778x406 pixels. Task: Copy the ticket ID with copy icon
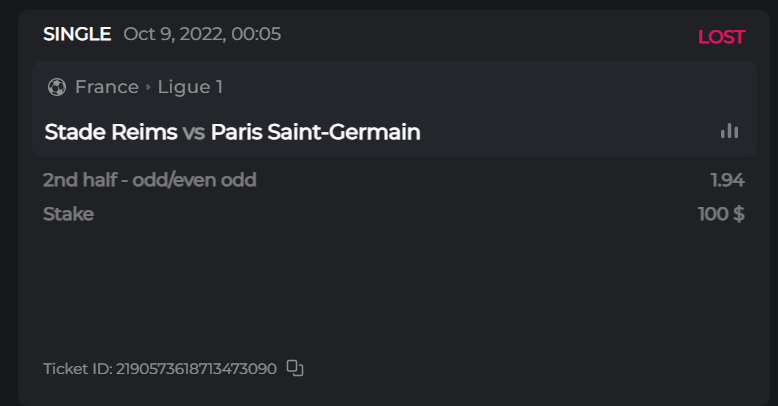tap(295, 368)
